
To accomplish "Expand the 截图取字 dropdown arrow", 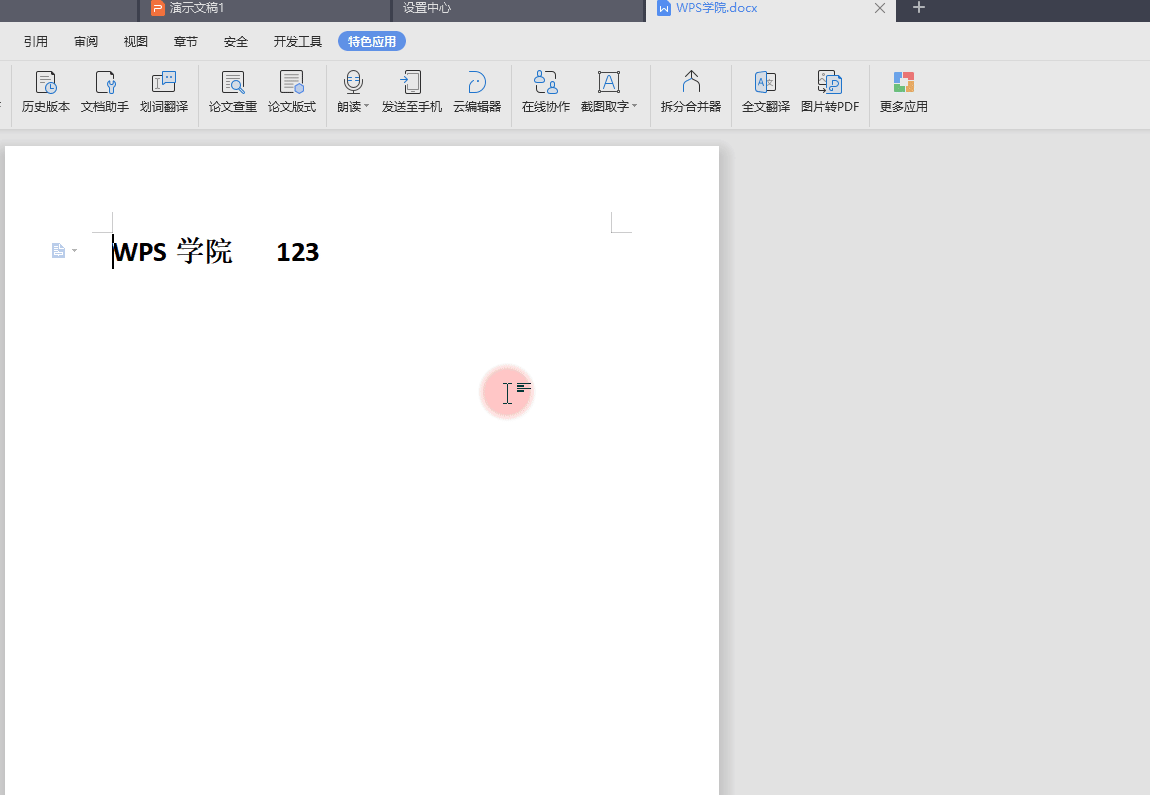I will click(x=634, y=106).
